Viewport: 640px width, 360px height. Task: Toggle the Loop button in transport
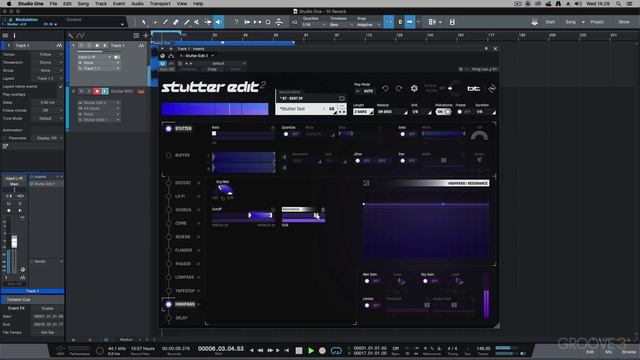coord(336,350)
